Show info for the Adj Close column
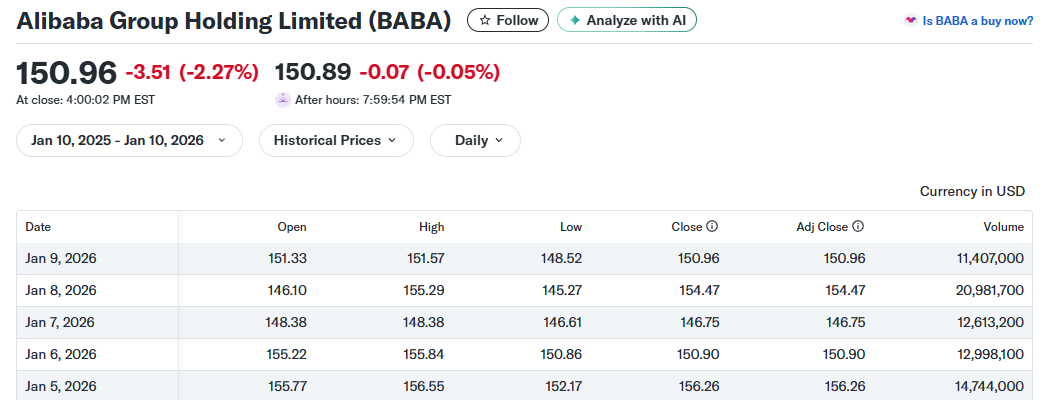 [858, 227]
